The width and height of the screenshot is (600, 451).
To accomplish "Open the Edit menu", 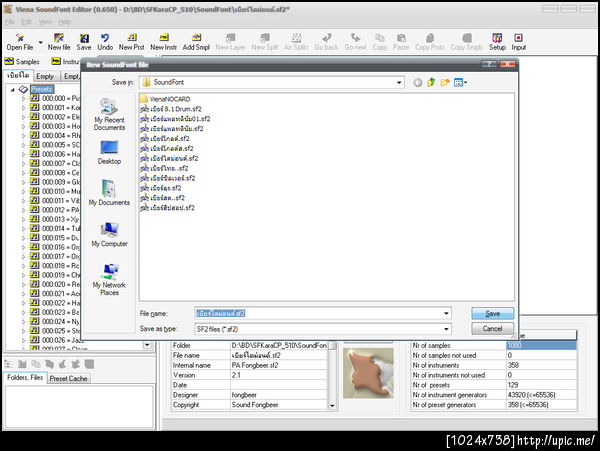I will pyautogui.click(x=26, y=22).
